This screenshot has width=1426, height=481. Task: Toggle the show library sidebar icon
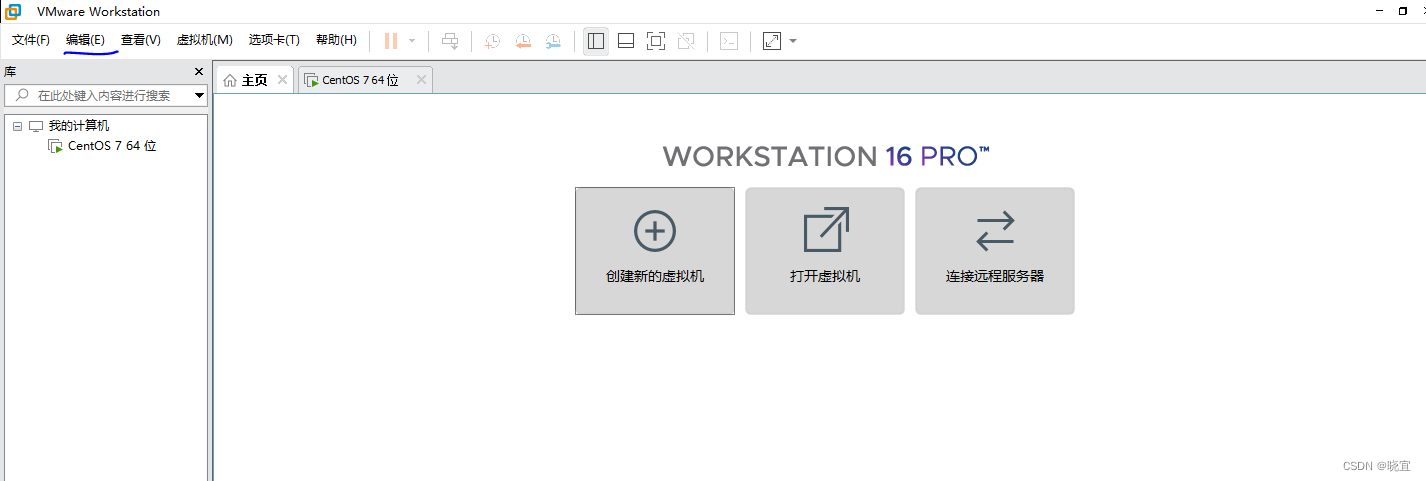596,41
